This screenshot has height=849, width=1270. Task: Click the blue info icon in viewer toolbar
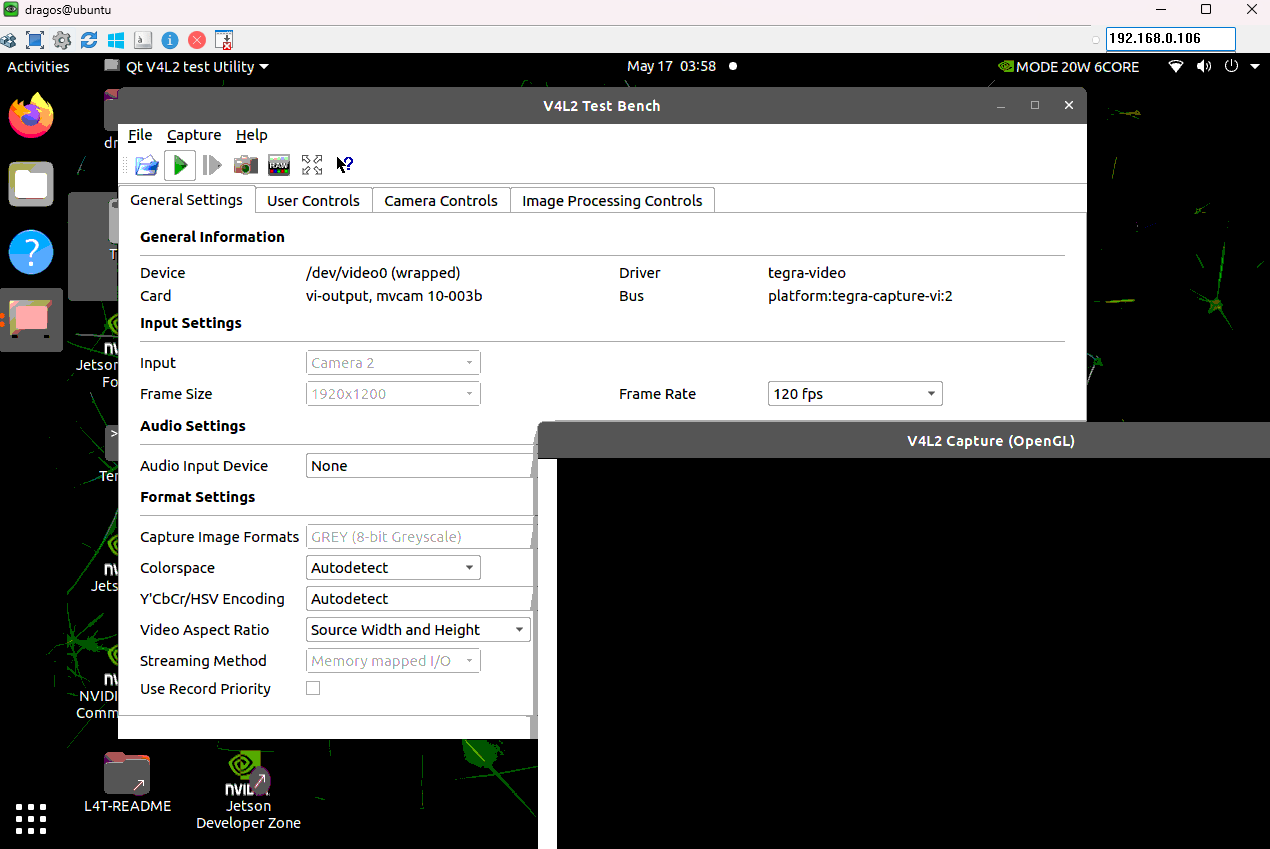(x=170, y=40)
